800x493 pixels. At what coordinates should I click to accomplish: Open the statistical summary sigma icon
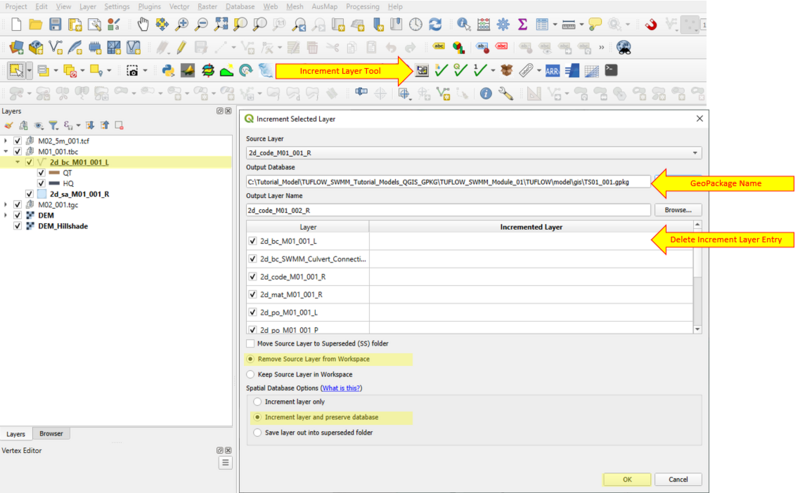tap(522, 24)
